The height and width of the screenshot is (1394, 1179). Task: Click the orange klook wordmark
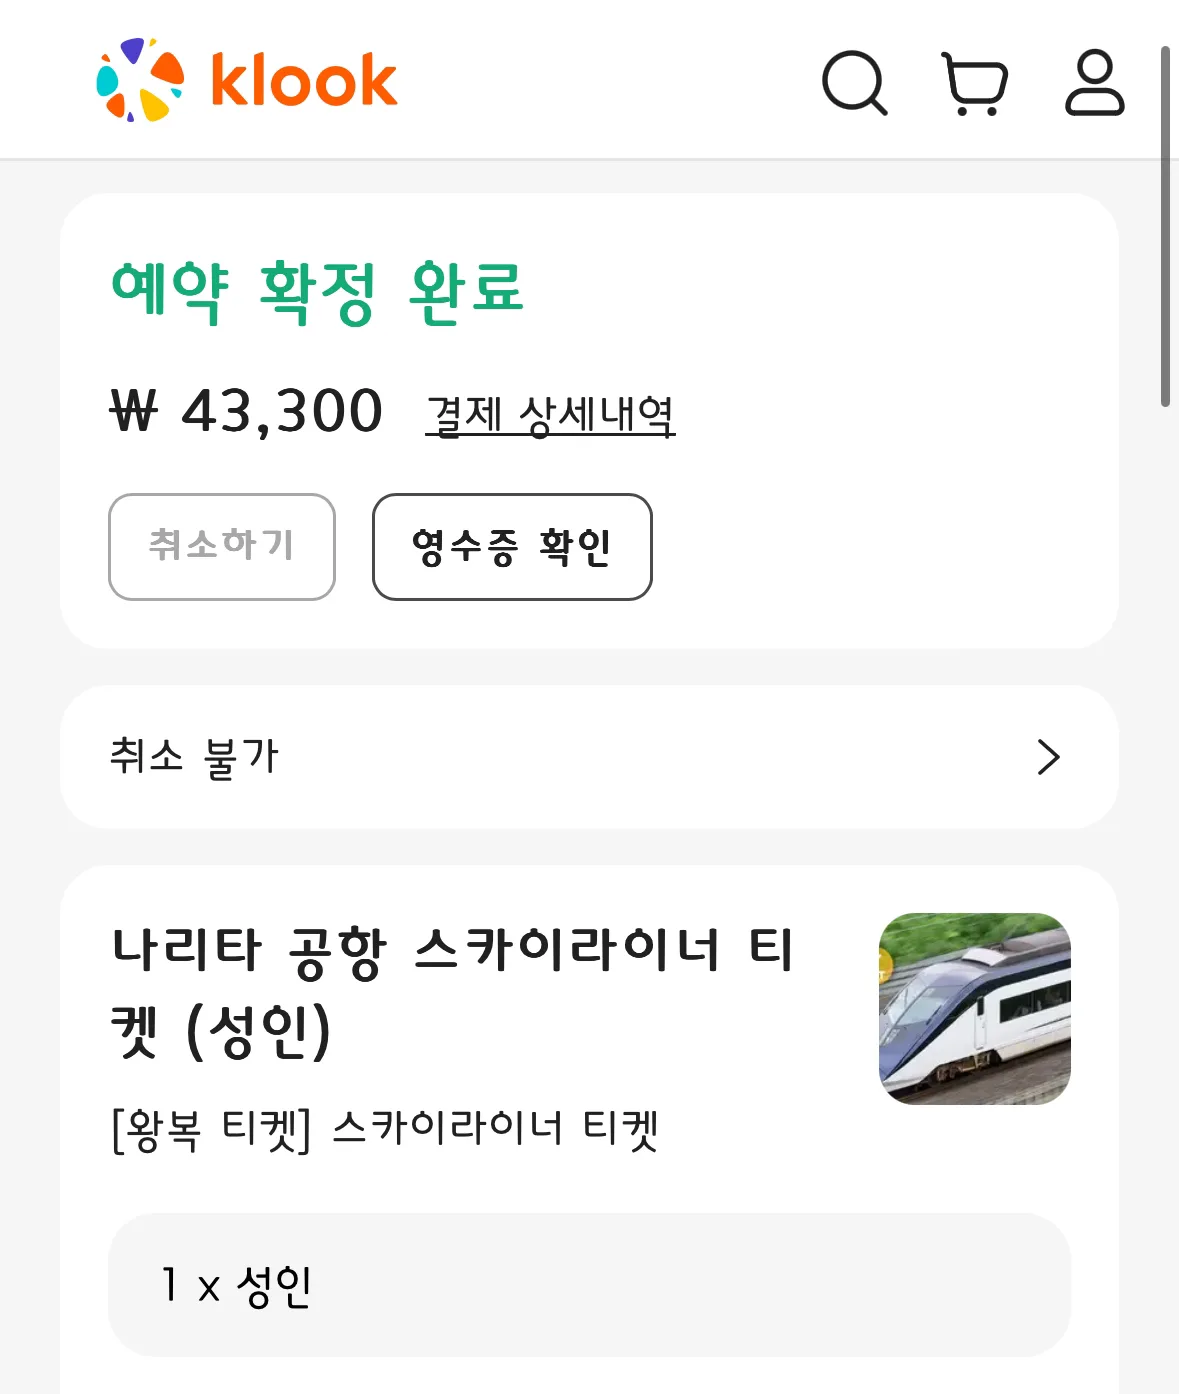pos(304,79)
